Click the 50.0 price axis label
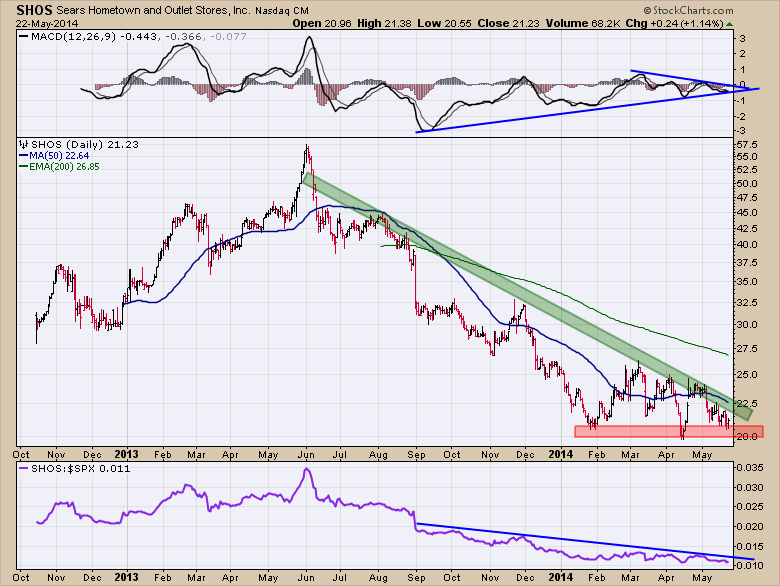The width and height of the screenshot is (780, 586). click(747, 183)
